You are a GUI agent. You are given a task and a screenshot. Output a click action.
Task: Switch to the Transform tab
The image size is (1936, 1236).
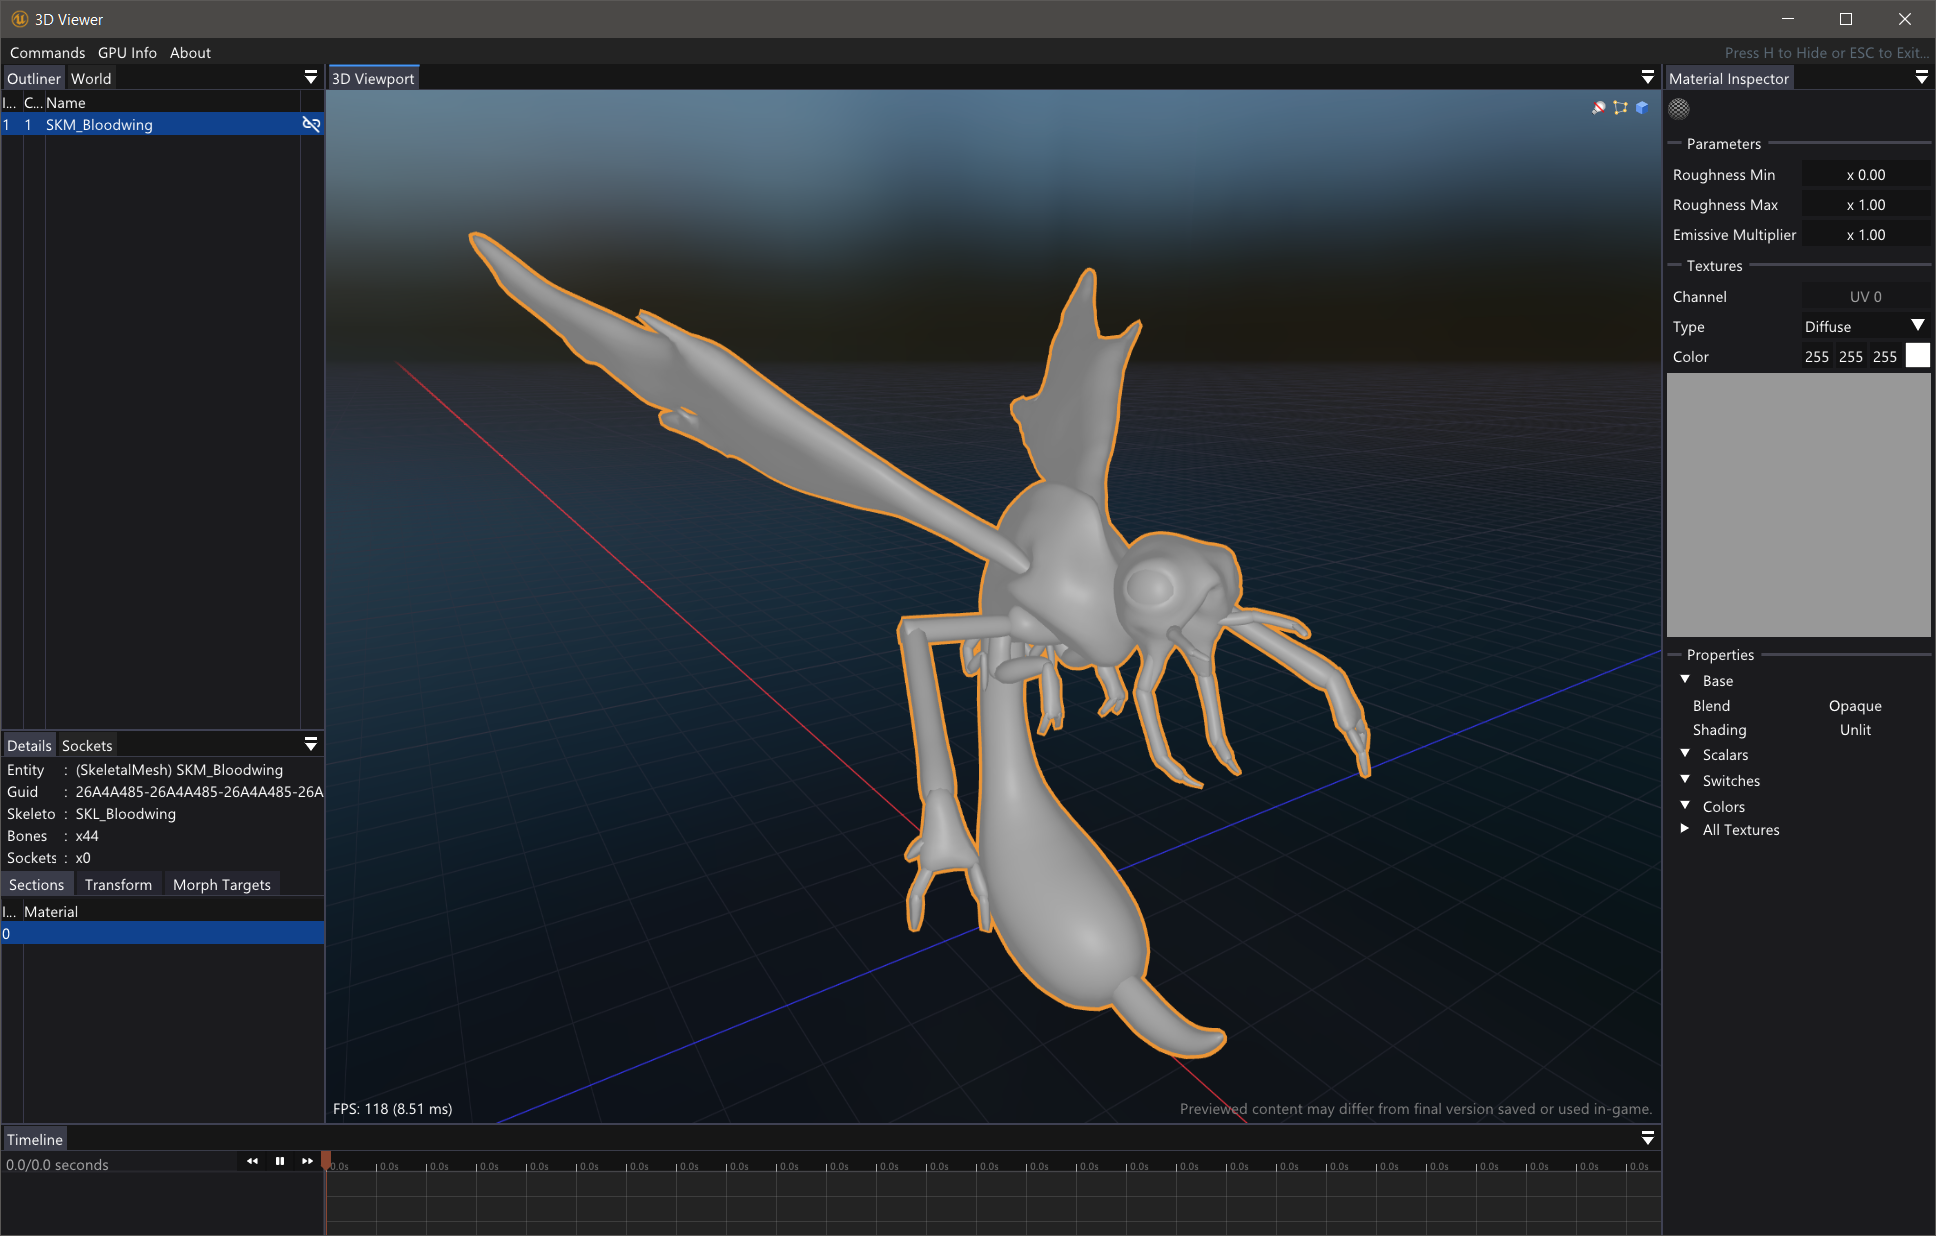[x=118, y=884]
